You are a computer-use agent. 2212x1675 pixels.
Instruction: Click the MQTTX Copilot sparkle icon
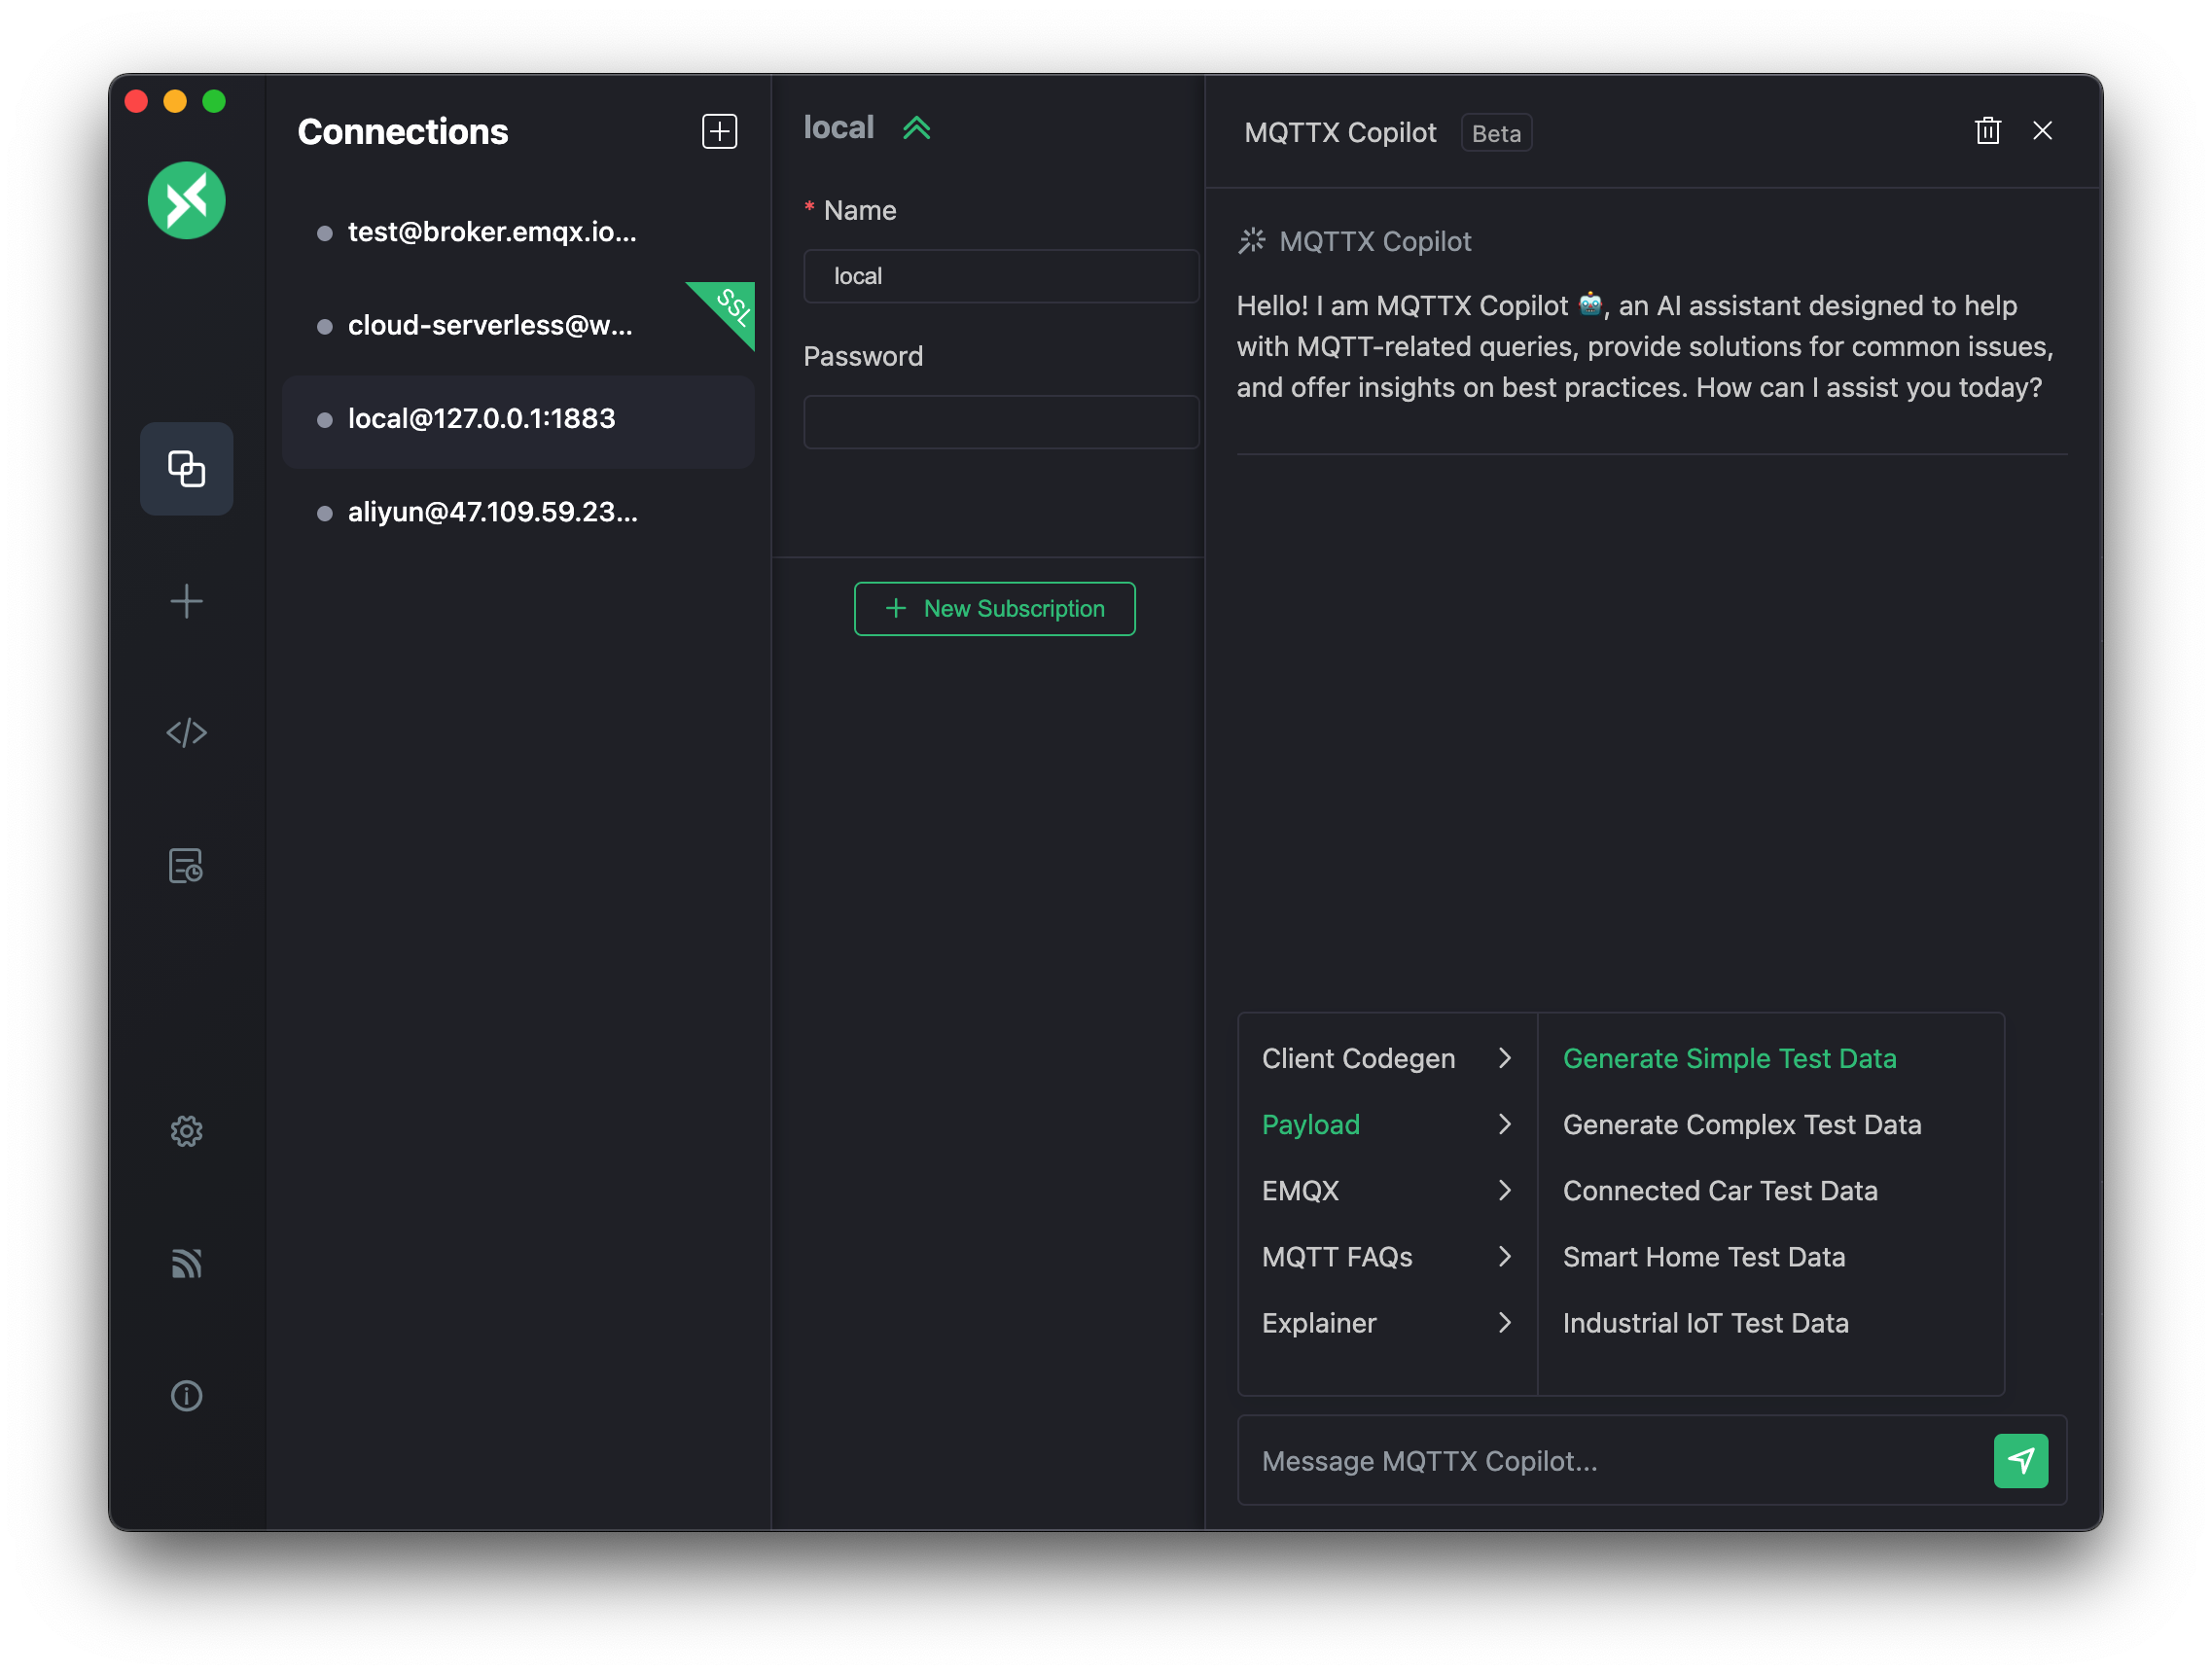1251,241
